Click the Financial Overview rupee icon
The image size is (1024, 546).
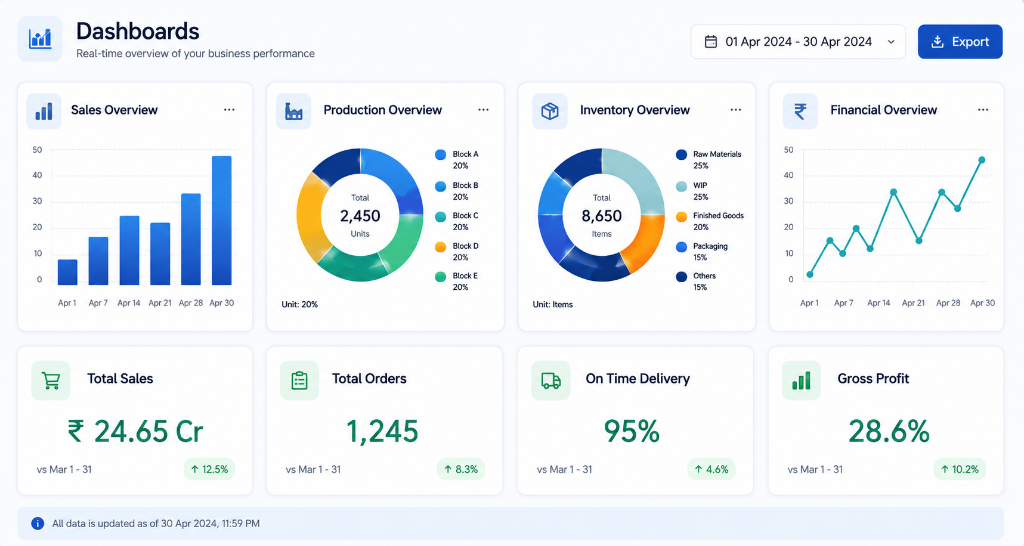[800, 111]
